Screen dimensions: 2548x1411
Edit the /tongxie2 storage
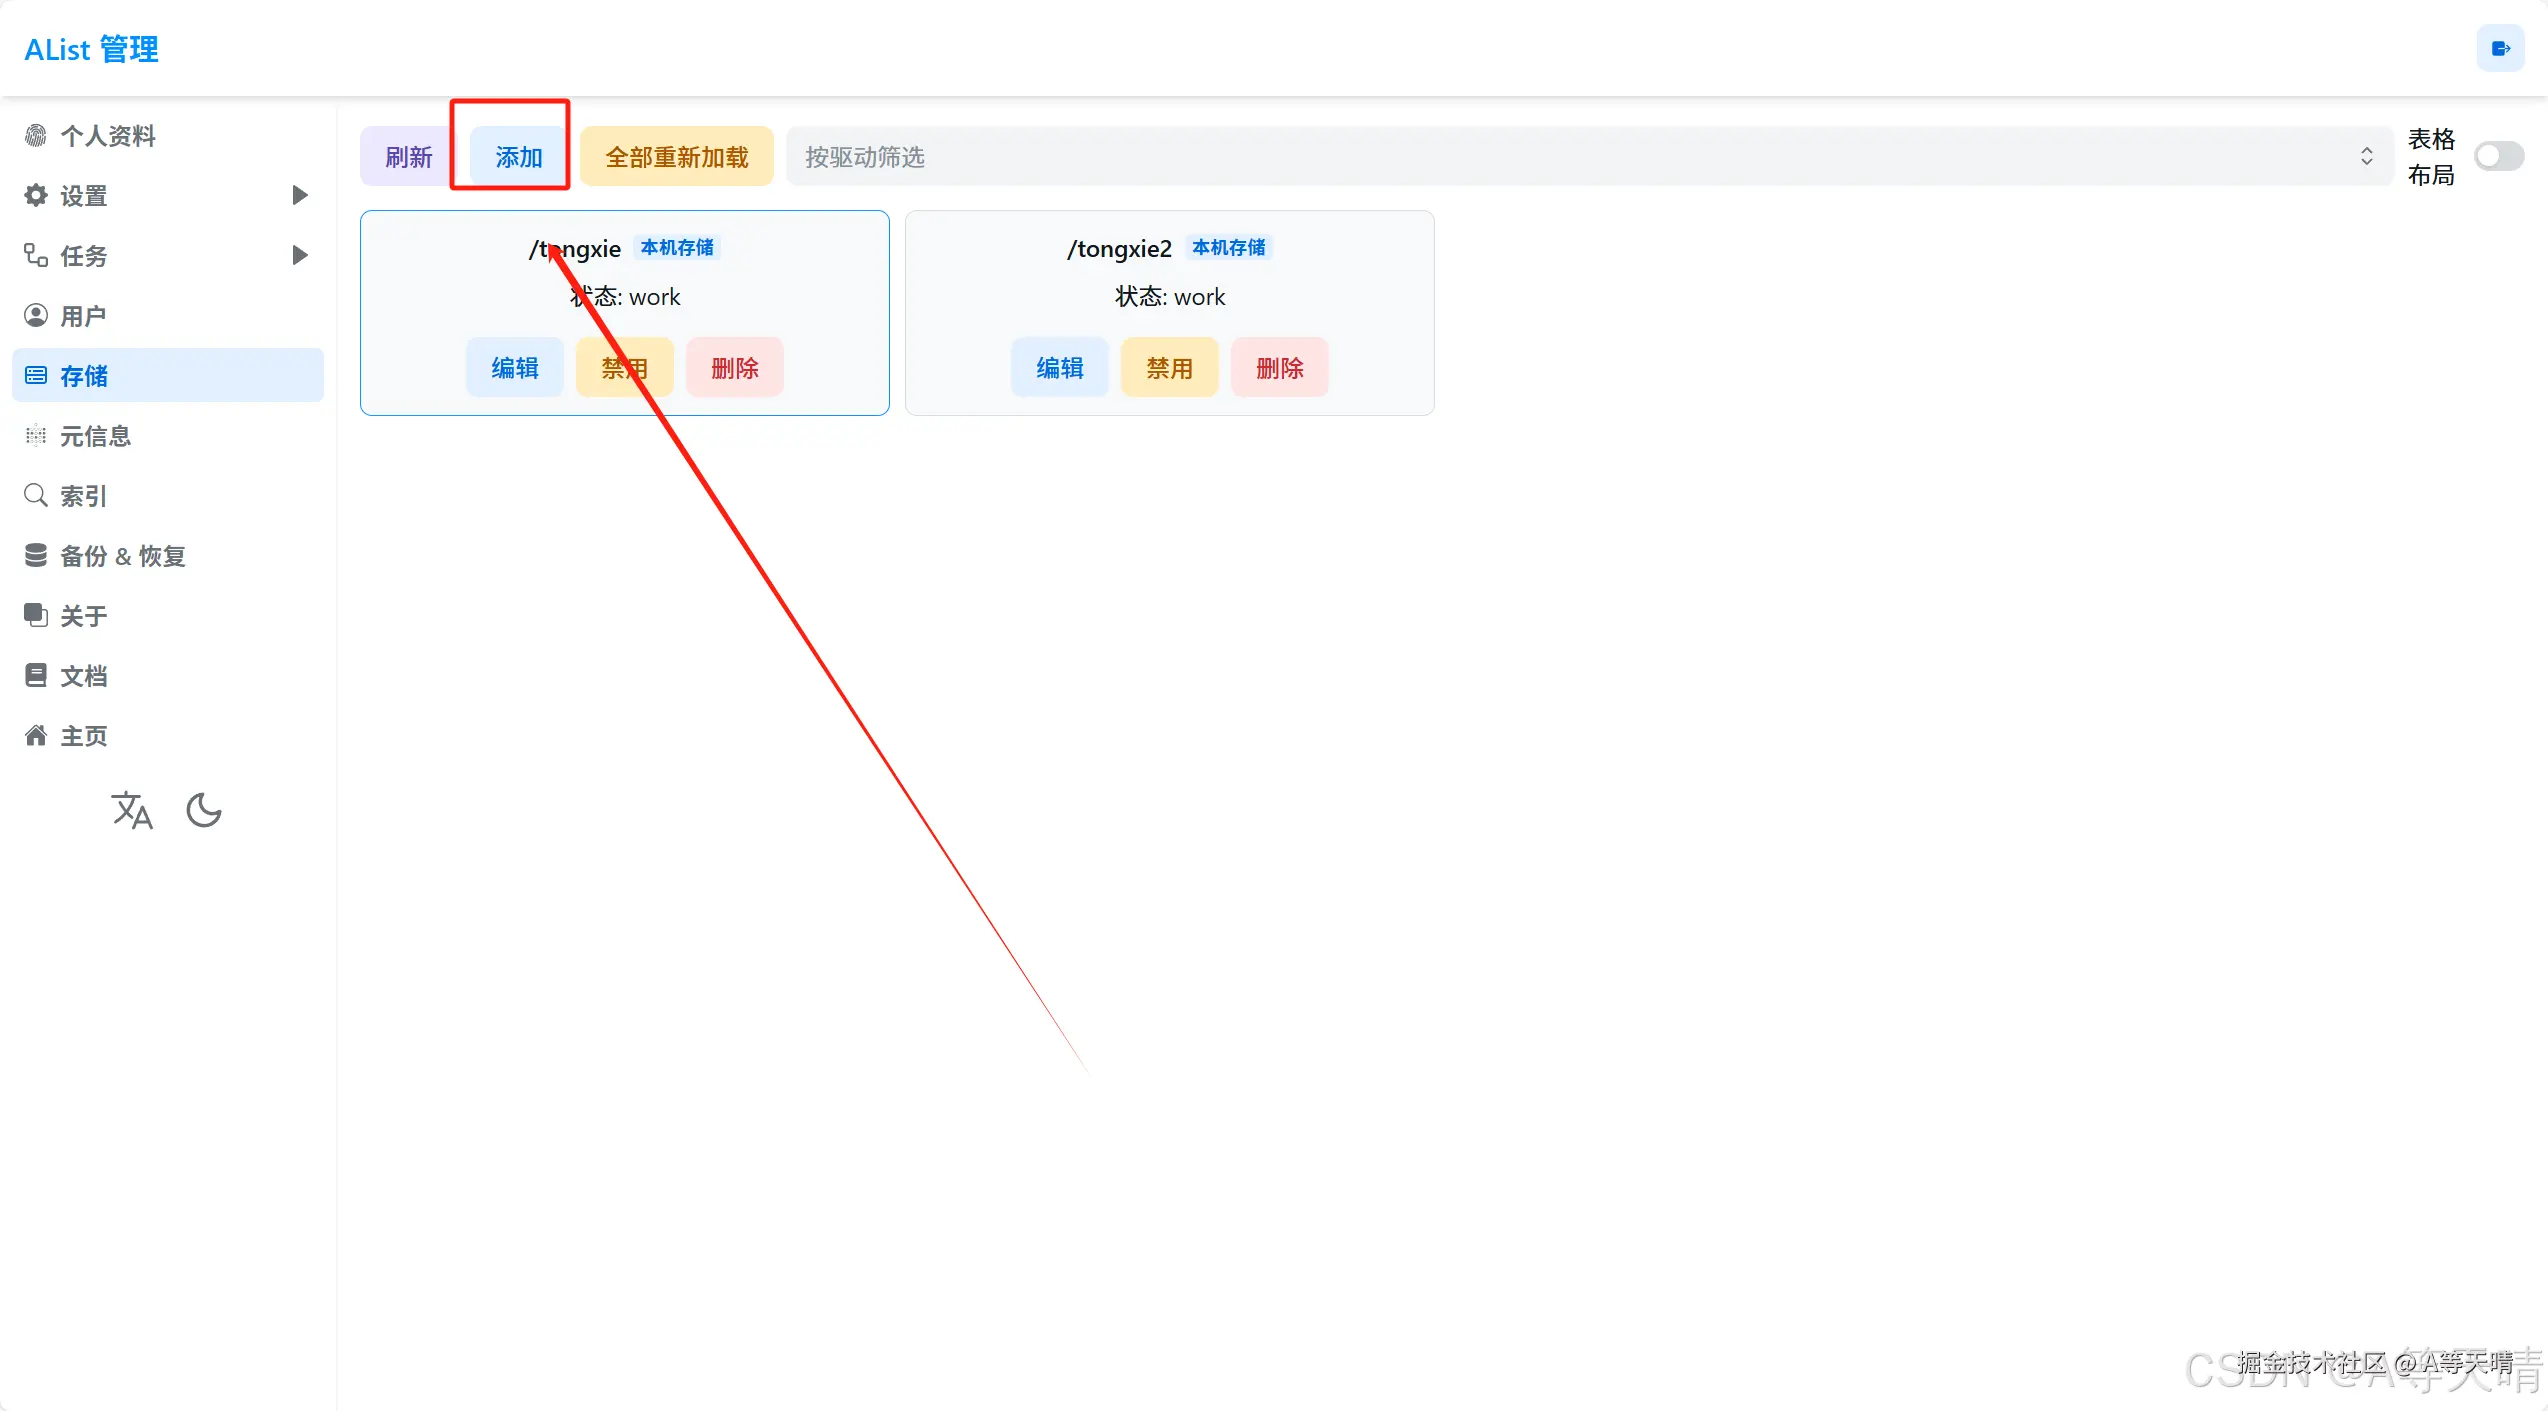[1059, 368]
